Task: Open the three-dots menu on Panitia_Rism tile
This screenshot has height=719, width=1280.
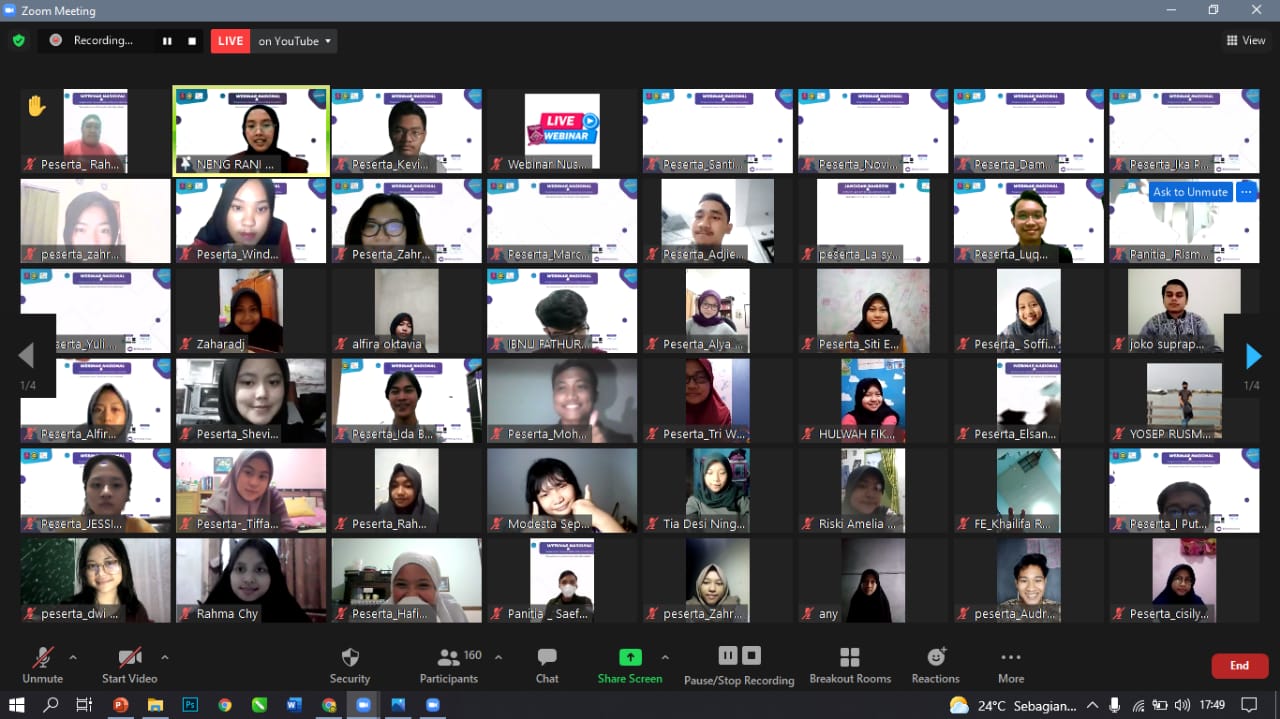Action: pyautogui.click(x=1246, y=192)
